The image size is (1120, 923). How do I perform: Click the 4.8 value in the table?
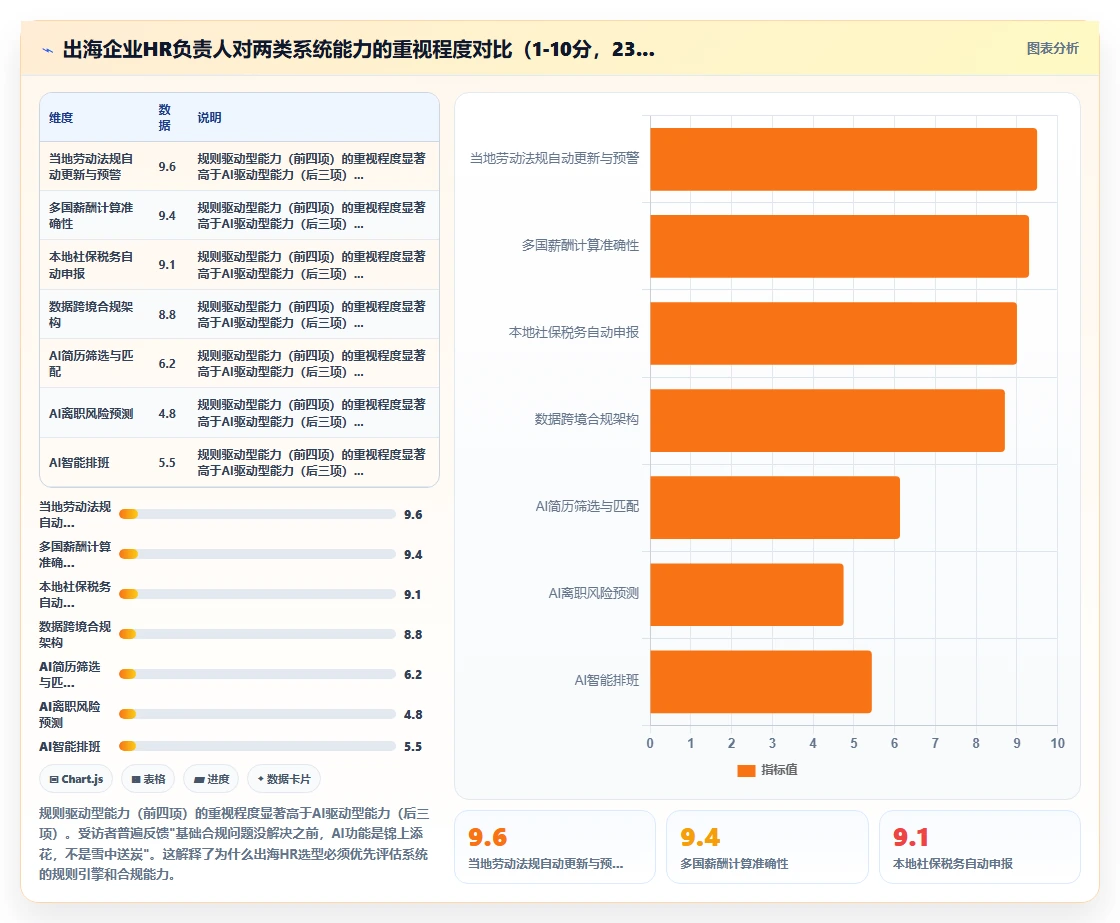[x=167, y=414]
